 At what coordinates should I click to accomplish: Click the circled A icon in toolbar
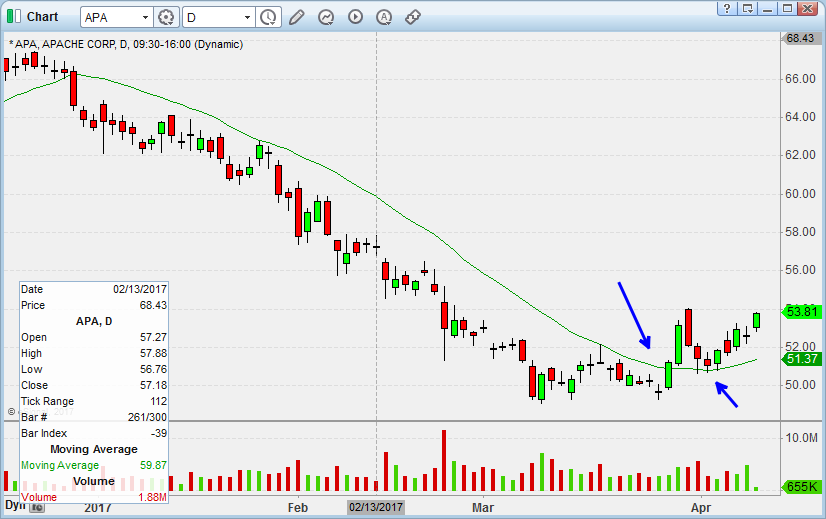click(384, 17)
